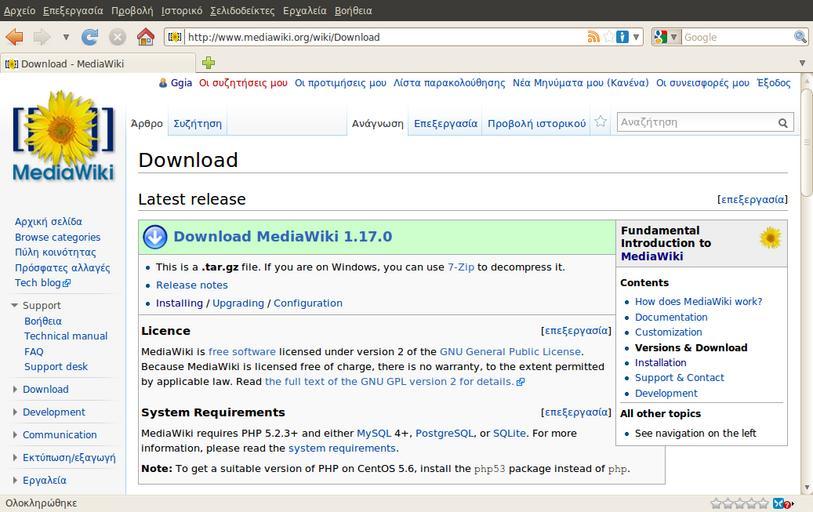The image size is (813, 512).
Task: Expand the Communication sidebar section
Action: click(15, 435)
